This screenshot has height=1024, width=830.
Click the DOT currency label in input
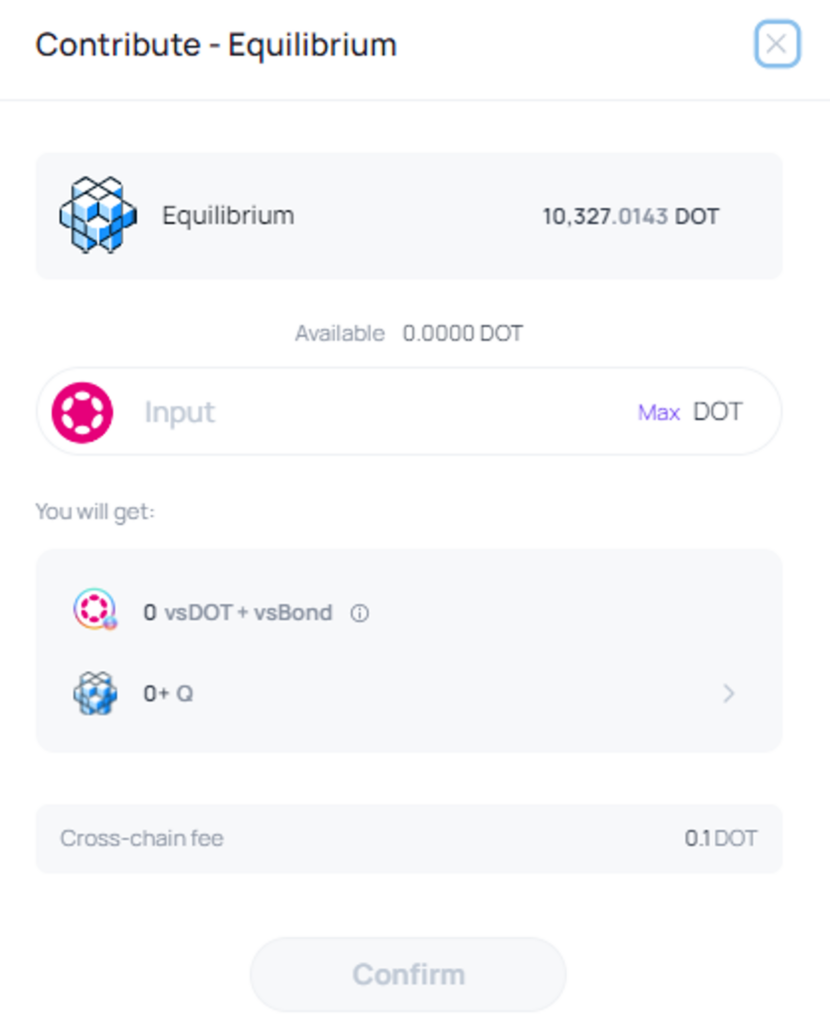pyautogui.click(x=718, y=412)
